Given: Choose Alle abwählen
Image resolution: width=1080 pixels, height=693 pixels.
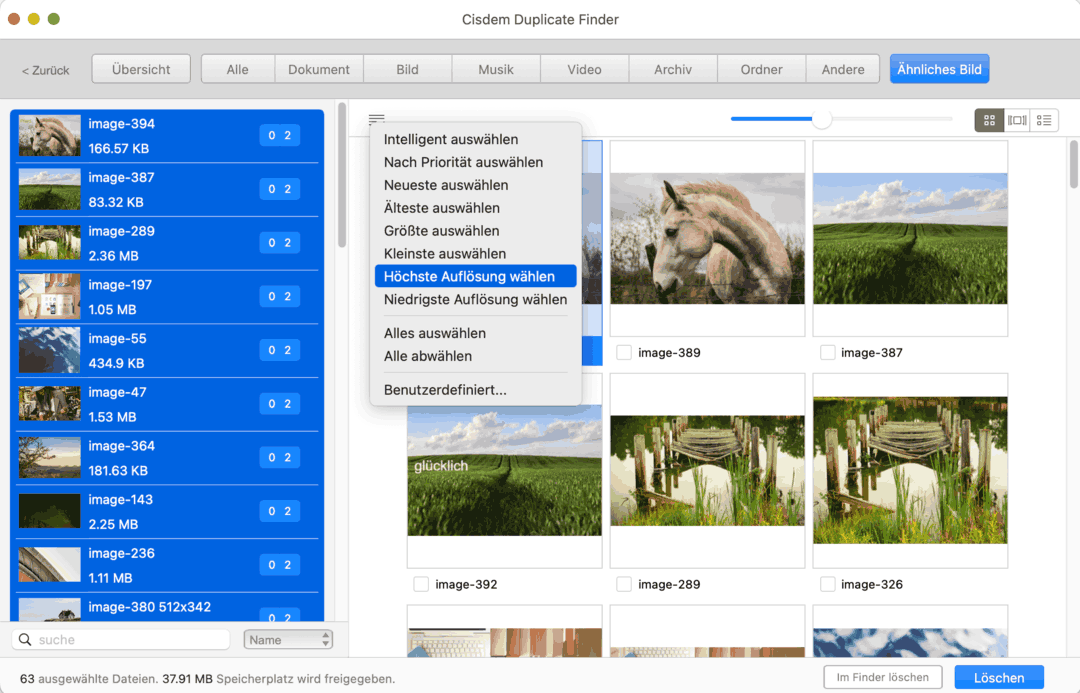Looking at the screenshot, I should coord(475,356).
